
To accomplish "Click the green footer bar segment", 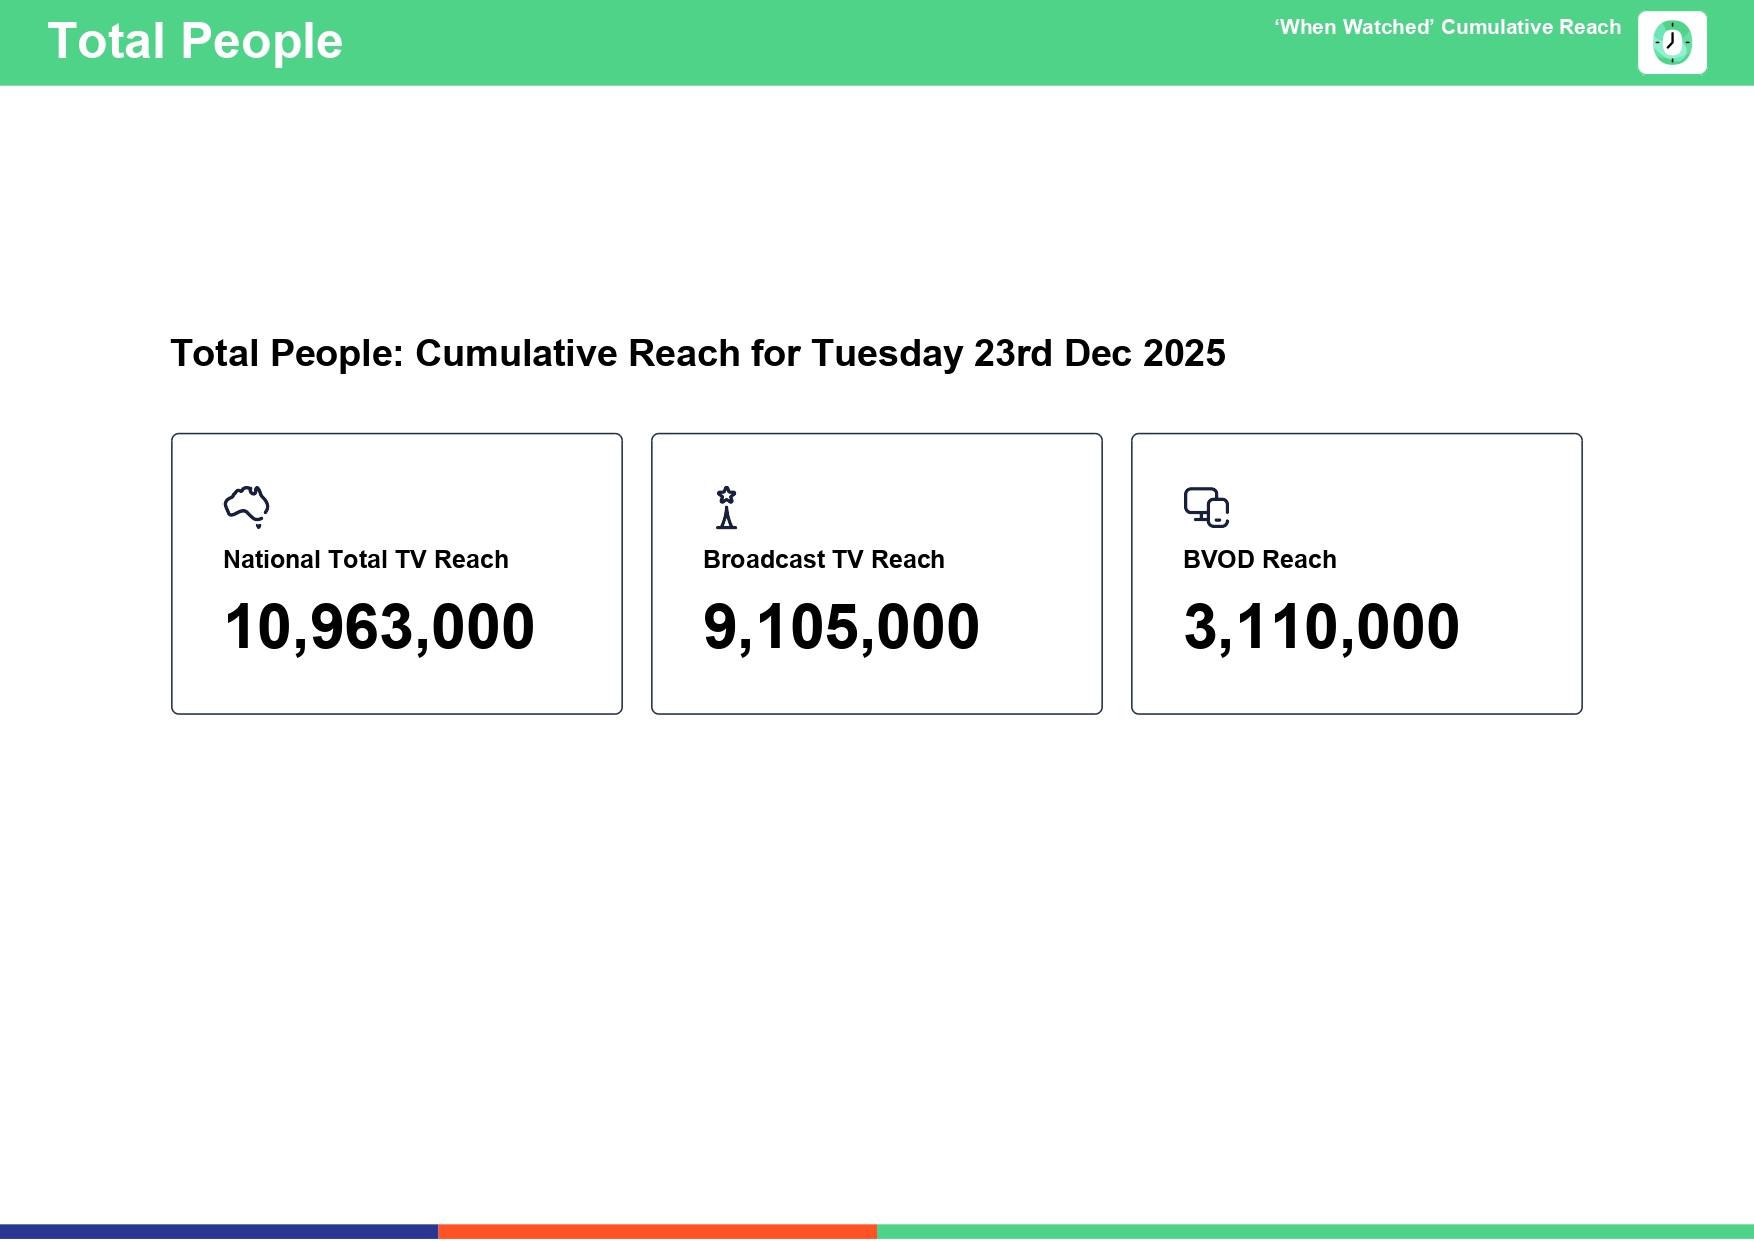I will pos(1315,1231).
